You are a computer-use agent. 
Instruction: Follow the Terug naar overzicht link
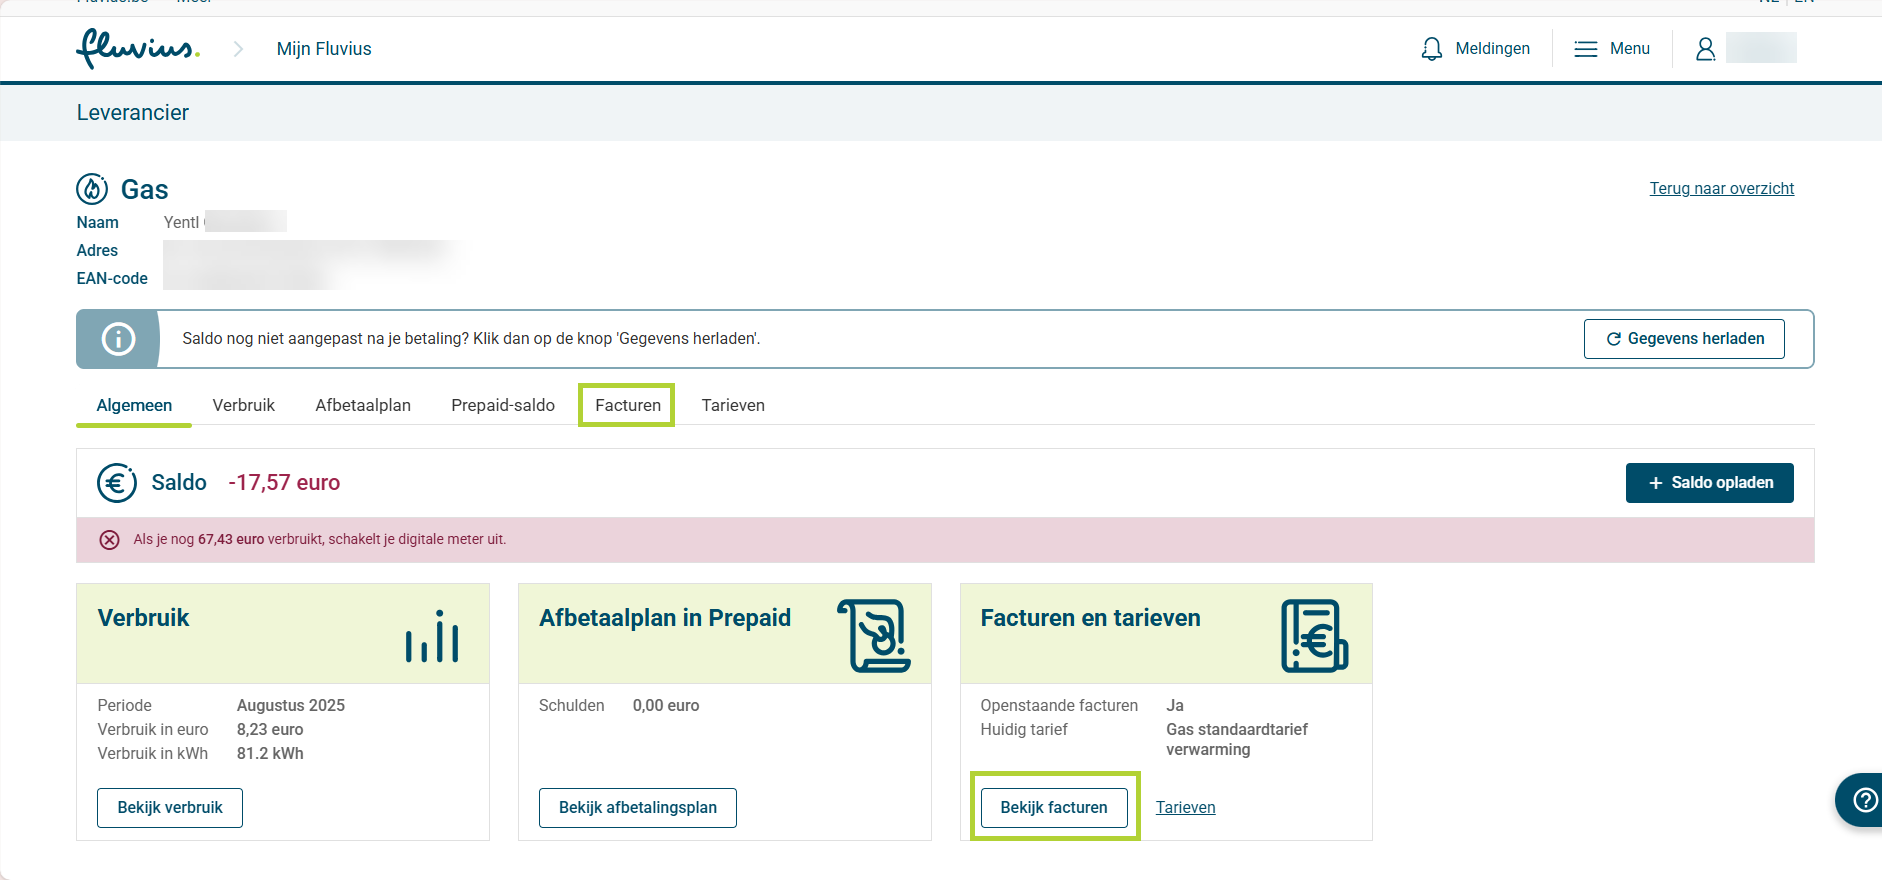pos(1721,188)
